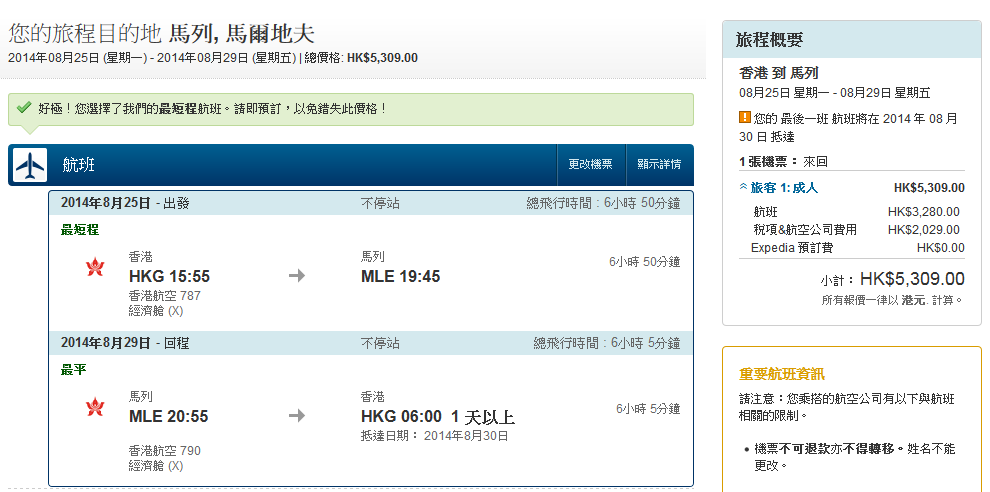Click the 重要航班資訊 heading
Screen dimensions: 990x492
click(781, 373)
